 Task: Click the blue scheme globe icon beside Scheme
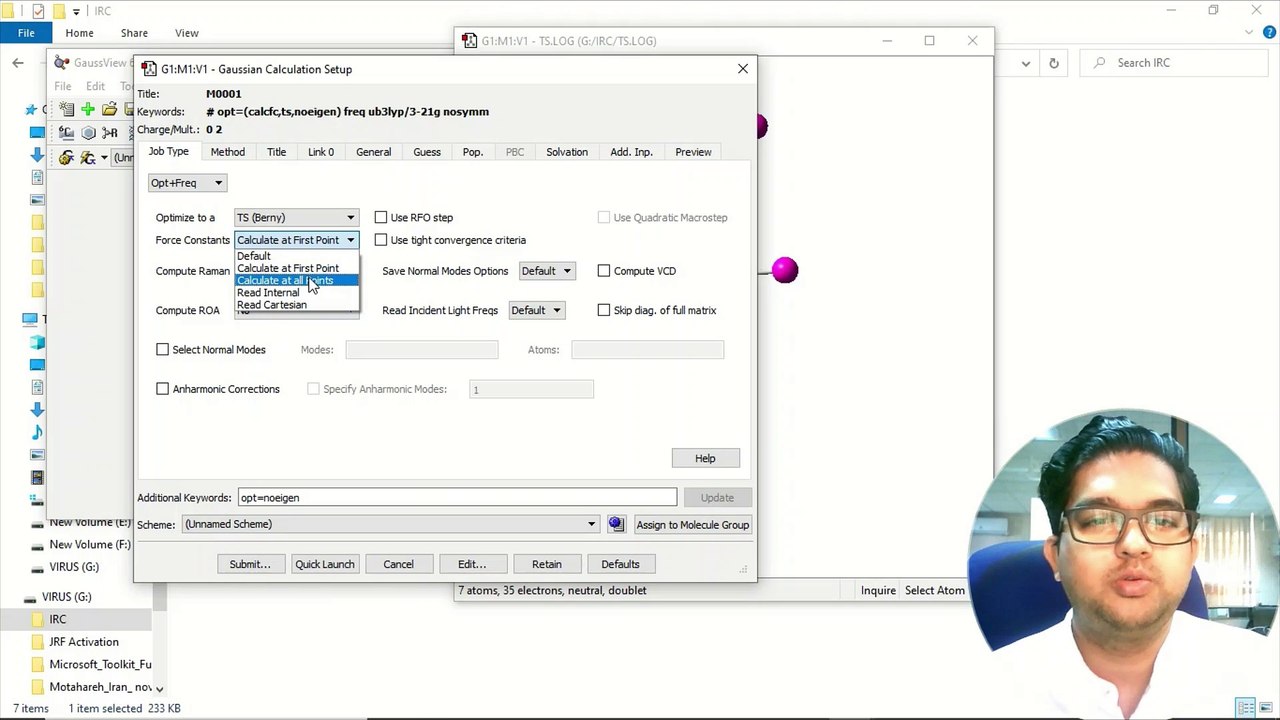coord(616,524)
